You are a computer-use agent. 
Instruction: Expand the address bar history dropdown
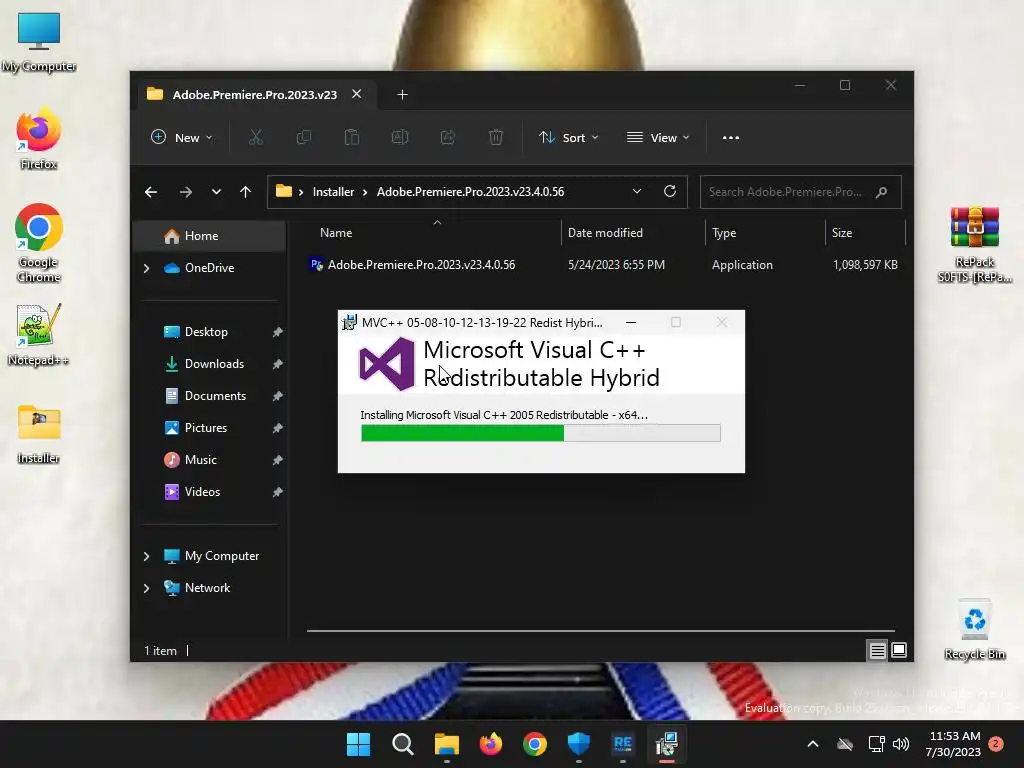[637, 191]
